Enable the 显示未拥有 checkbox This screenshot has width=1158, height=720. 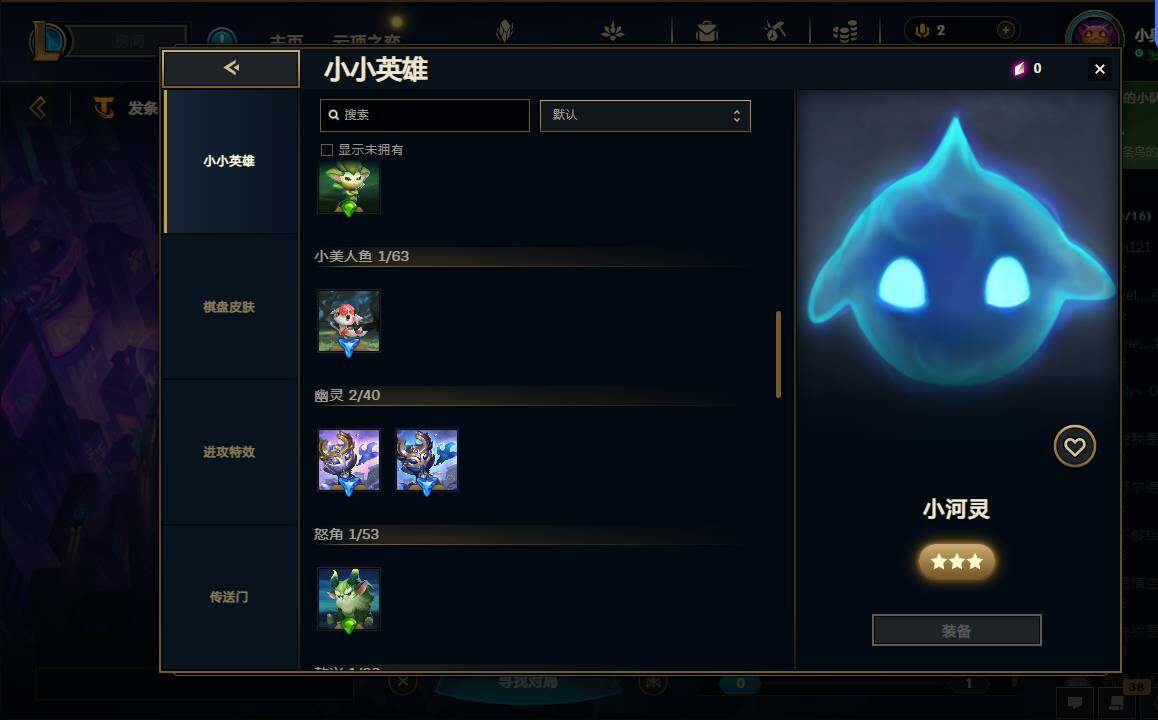[x=327, y=150]
